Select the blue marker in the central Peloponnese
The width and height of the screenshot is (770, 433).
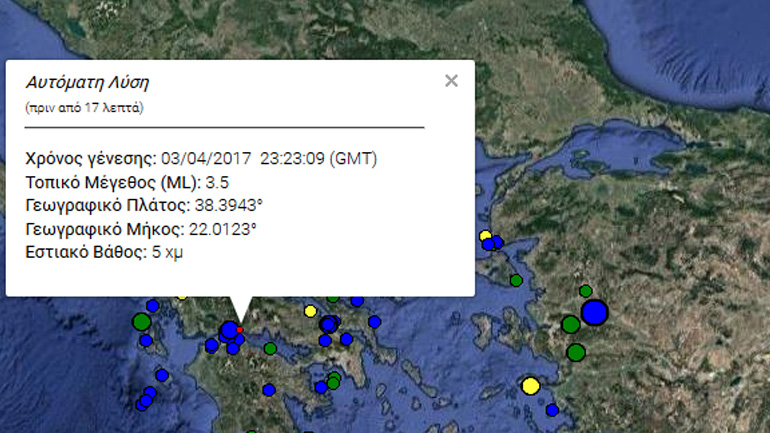coord(269,390)
